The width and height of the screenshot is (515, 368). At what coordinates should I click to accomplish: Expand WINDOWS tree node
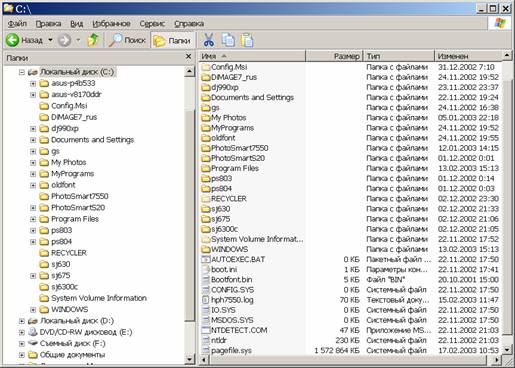(x=33, y=310)
